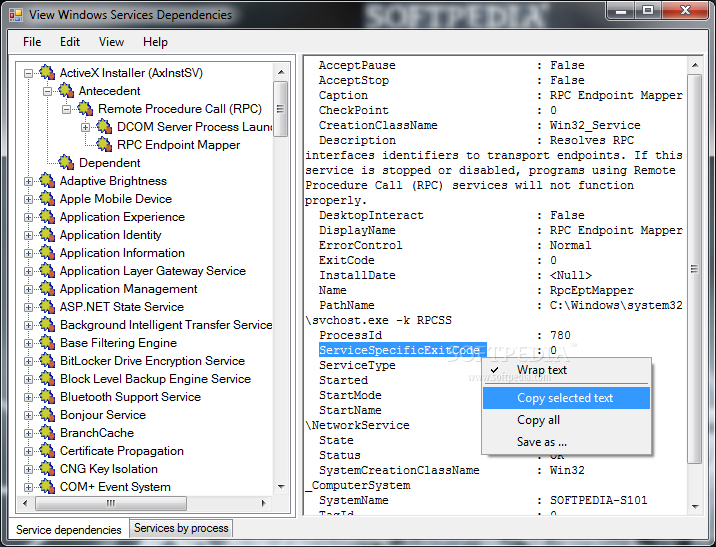This screenshot has height=547, width=716.
Task: Click the Dependent node gear icon
Action: [66, 163]
